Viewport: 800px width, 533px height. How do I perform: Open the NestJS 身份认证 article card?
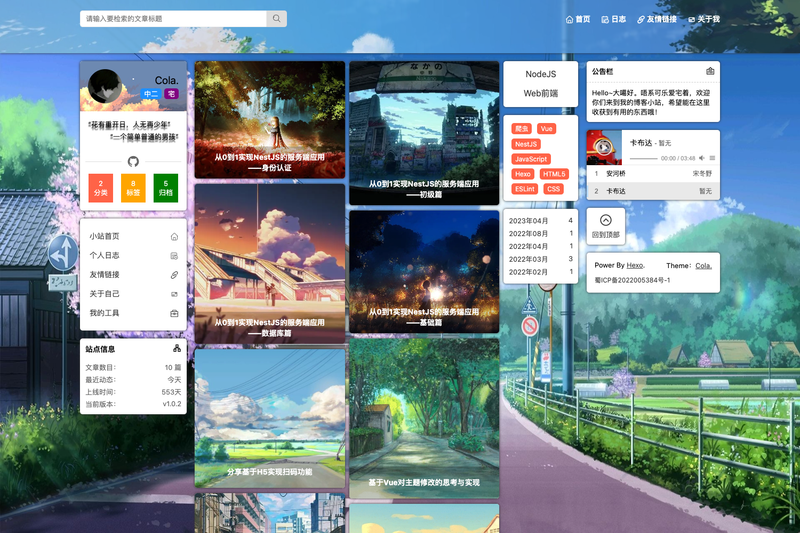click(x=269, y=120)
